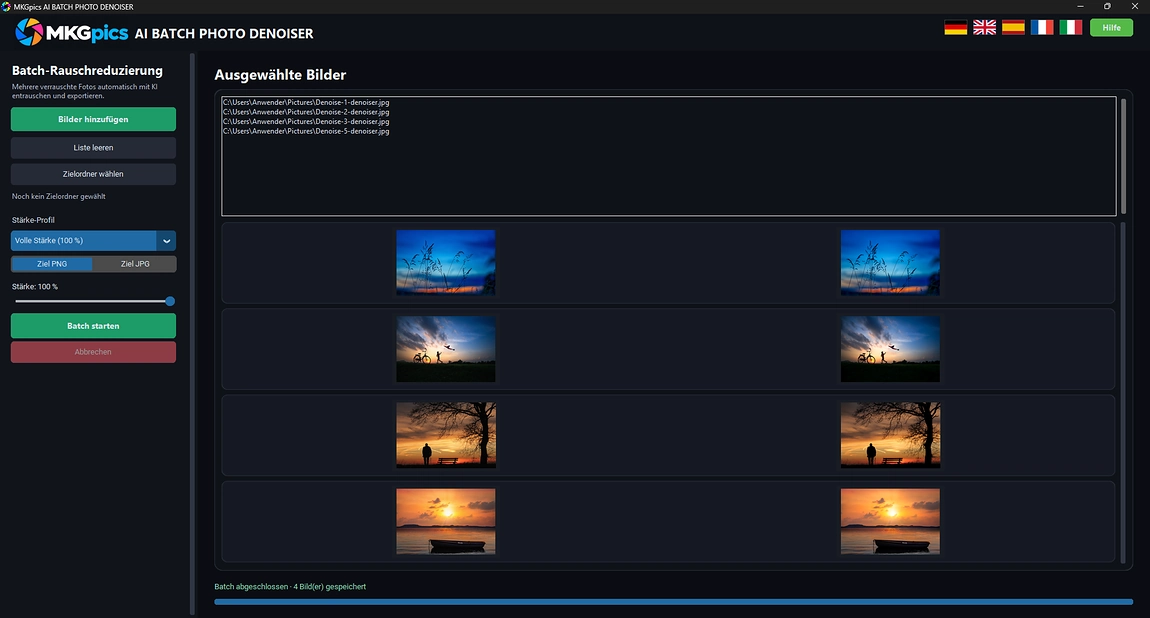Cancel with the Abbrechen button
Viewport: 1150px width, 618px height.
coord(93,352)
